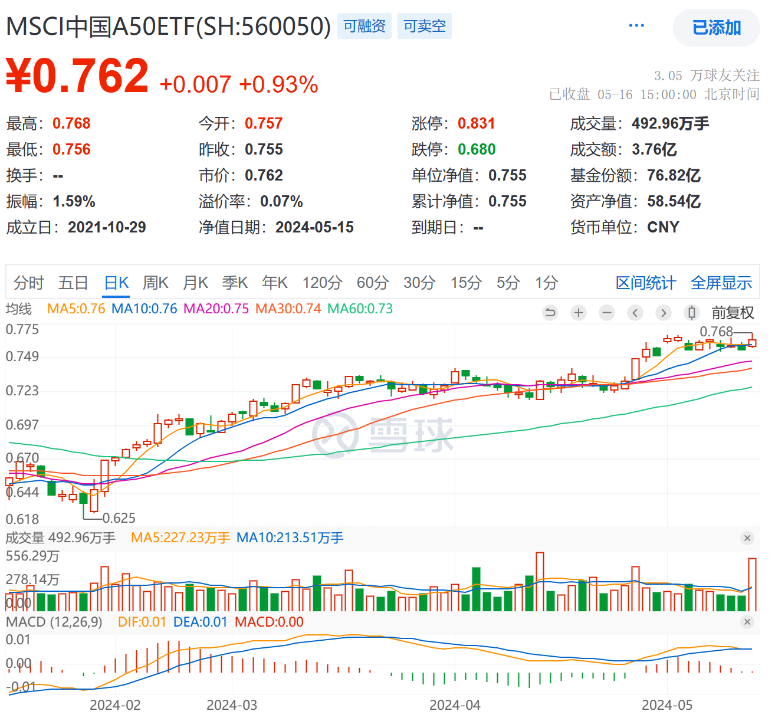This screenshot has width=775, height=721.
Task: Click the 2024-04 date axis label
Action: tap(455, 705)
